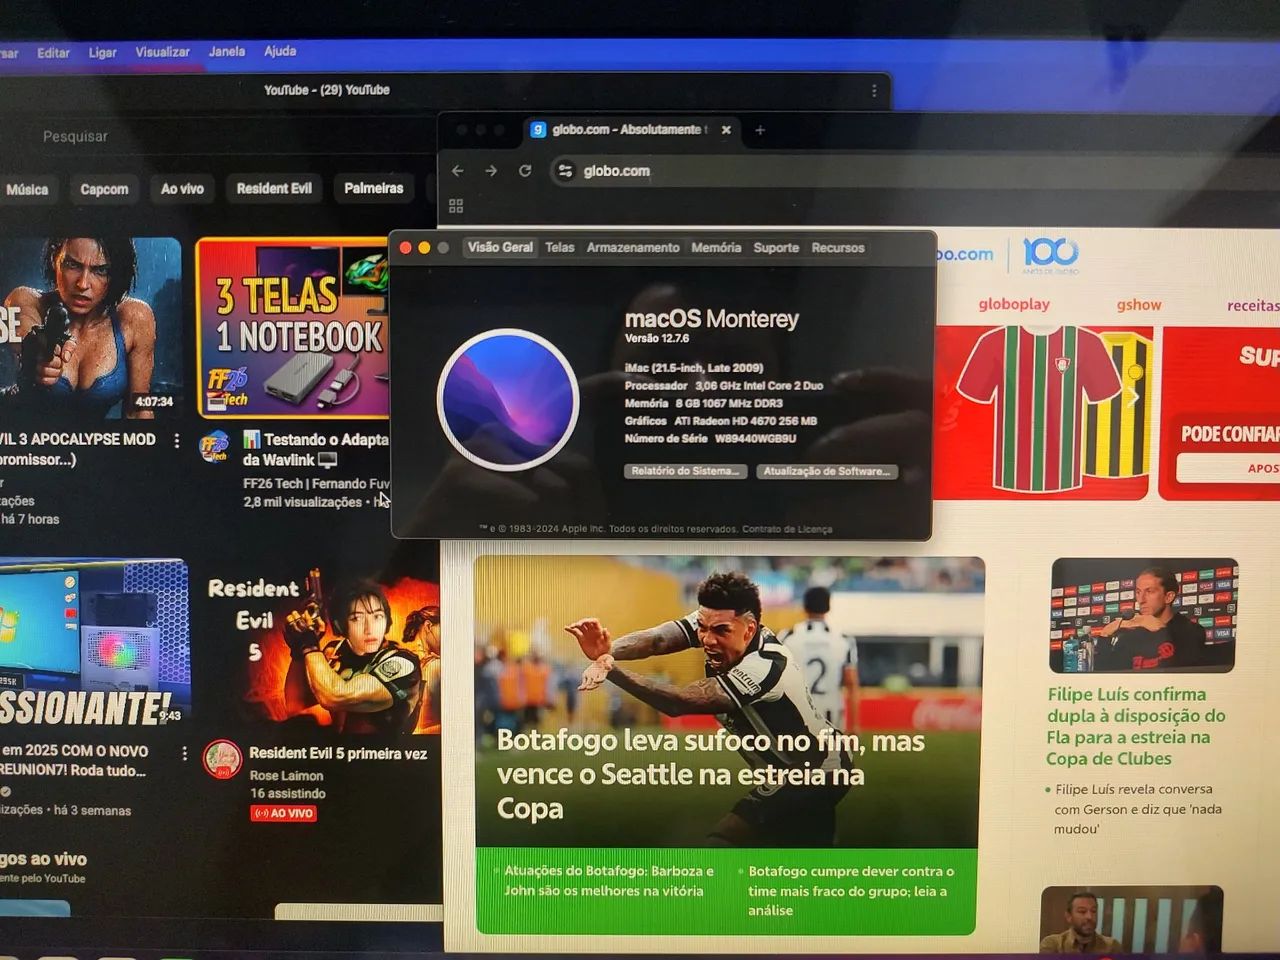Select the Capcom filter chip
The image size is (1280, 960).
coord(104,189)
